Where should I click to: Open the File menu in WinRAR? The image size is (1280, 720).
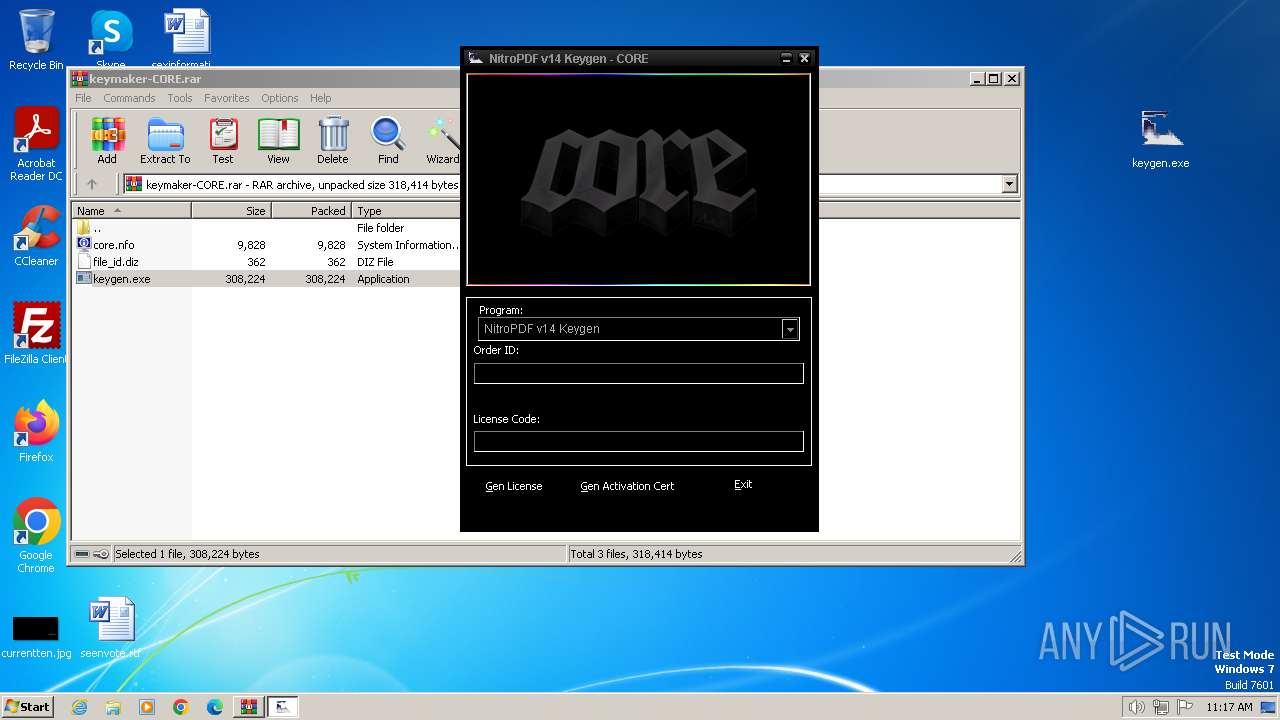click(x=83, y=98)
